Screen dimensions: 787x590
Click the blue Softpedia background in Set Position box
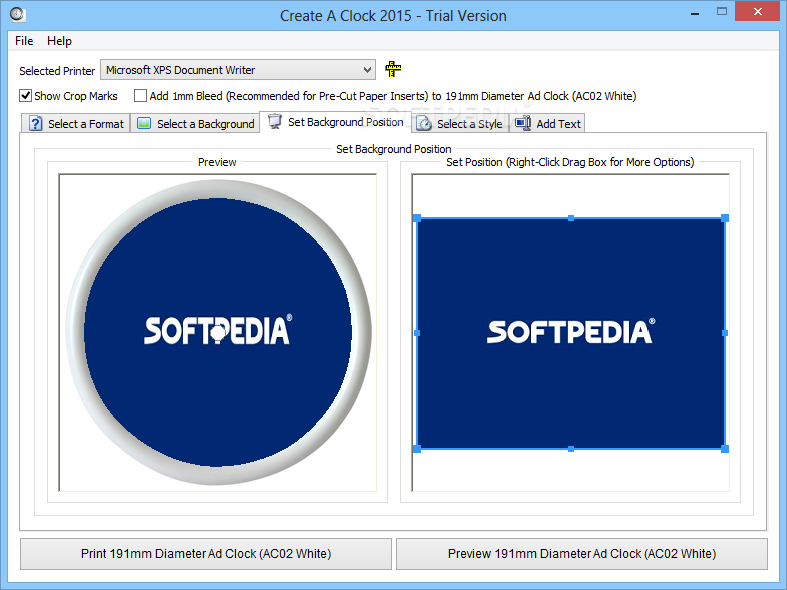[x=571, y=334]
